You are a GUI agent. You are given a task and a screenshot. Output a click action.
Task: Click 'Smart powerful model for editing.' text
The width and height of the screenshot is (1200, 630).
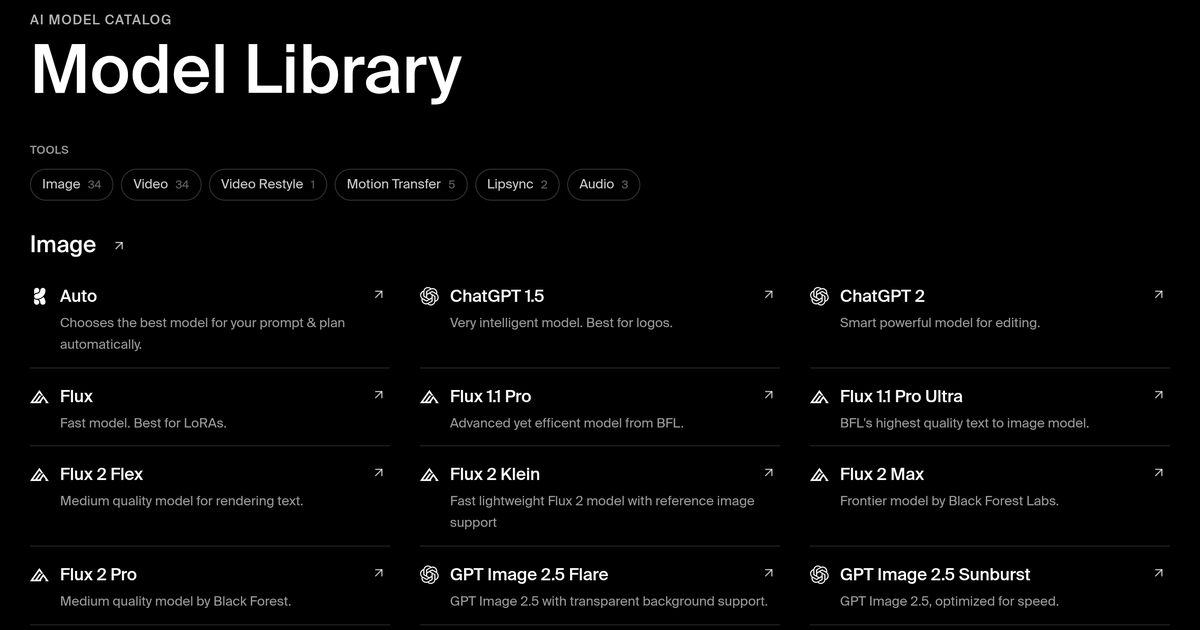coord(940,323)
